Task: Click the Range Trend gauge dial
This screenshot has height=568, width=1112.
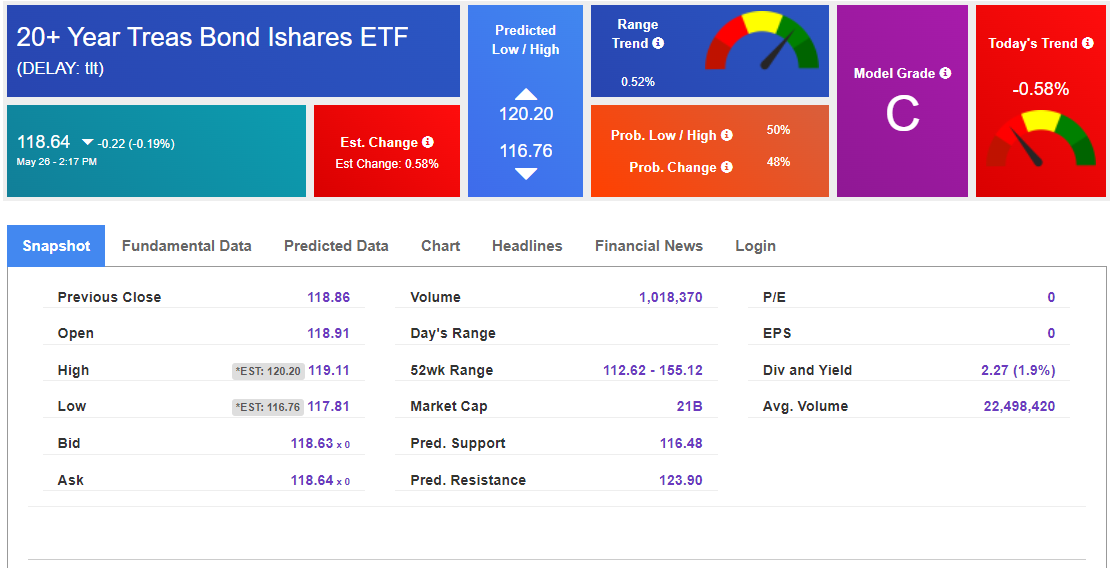Action: click(x=762, y=45)
